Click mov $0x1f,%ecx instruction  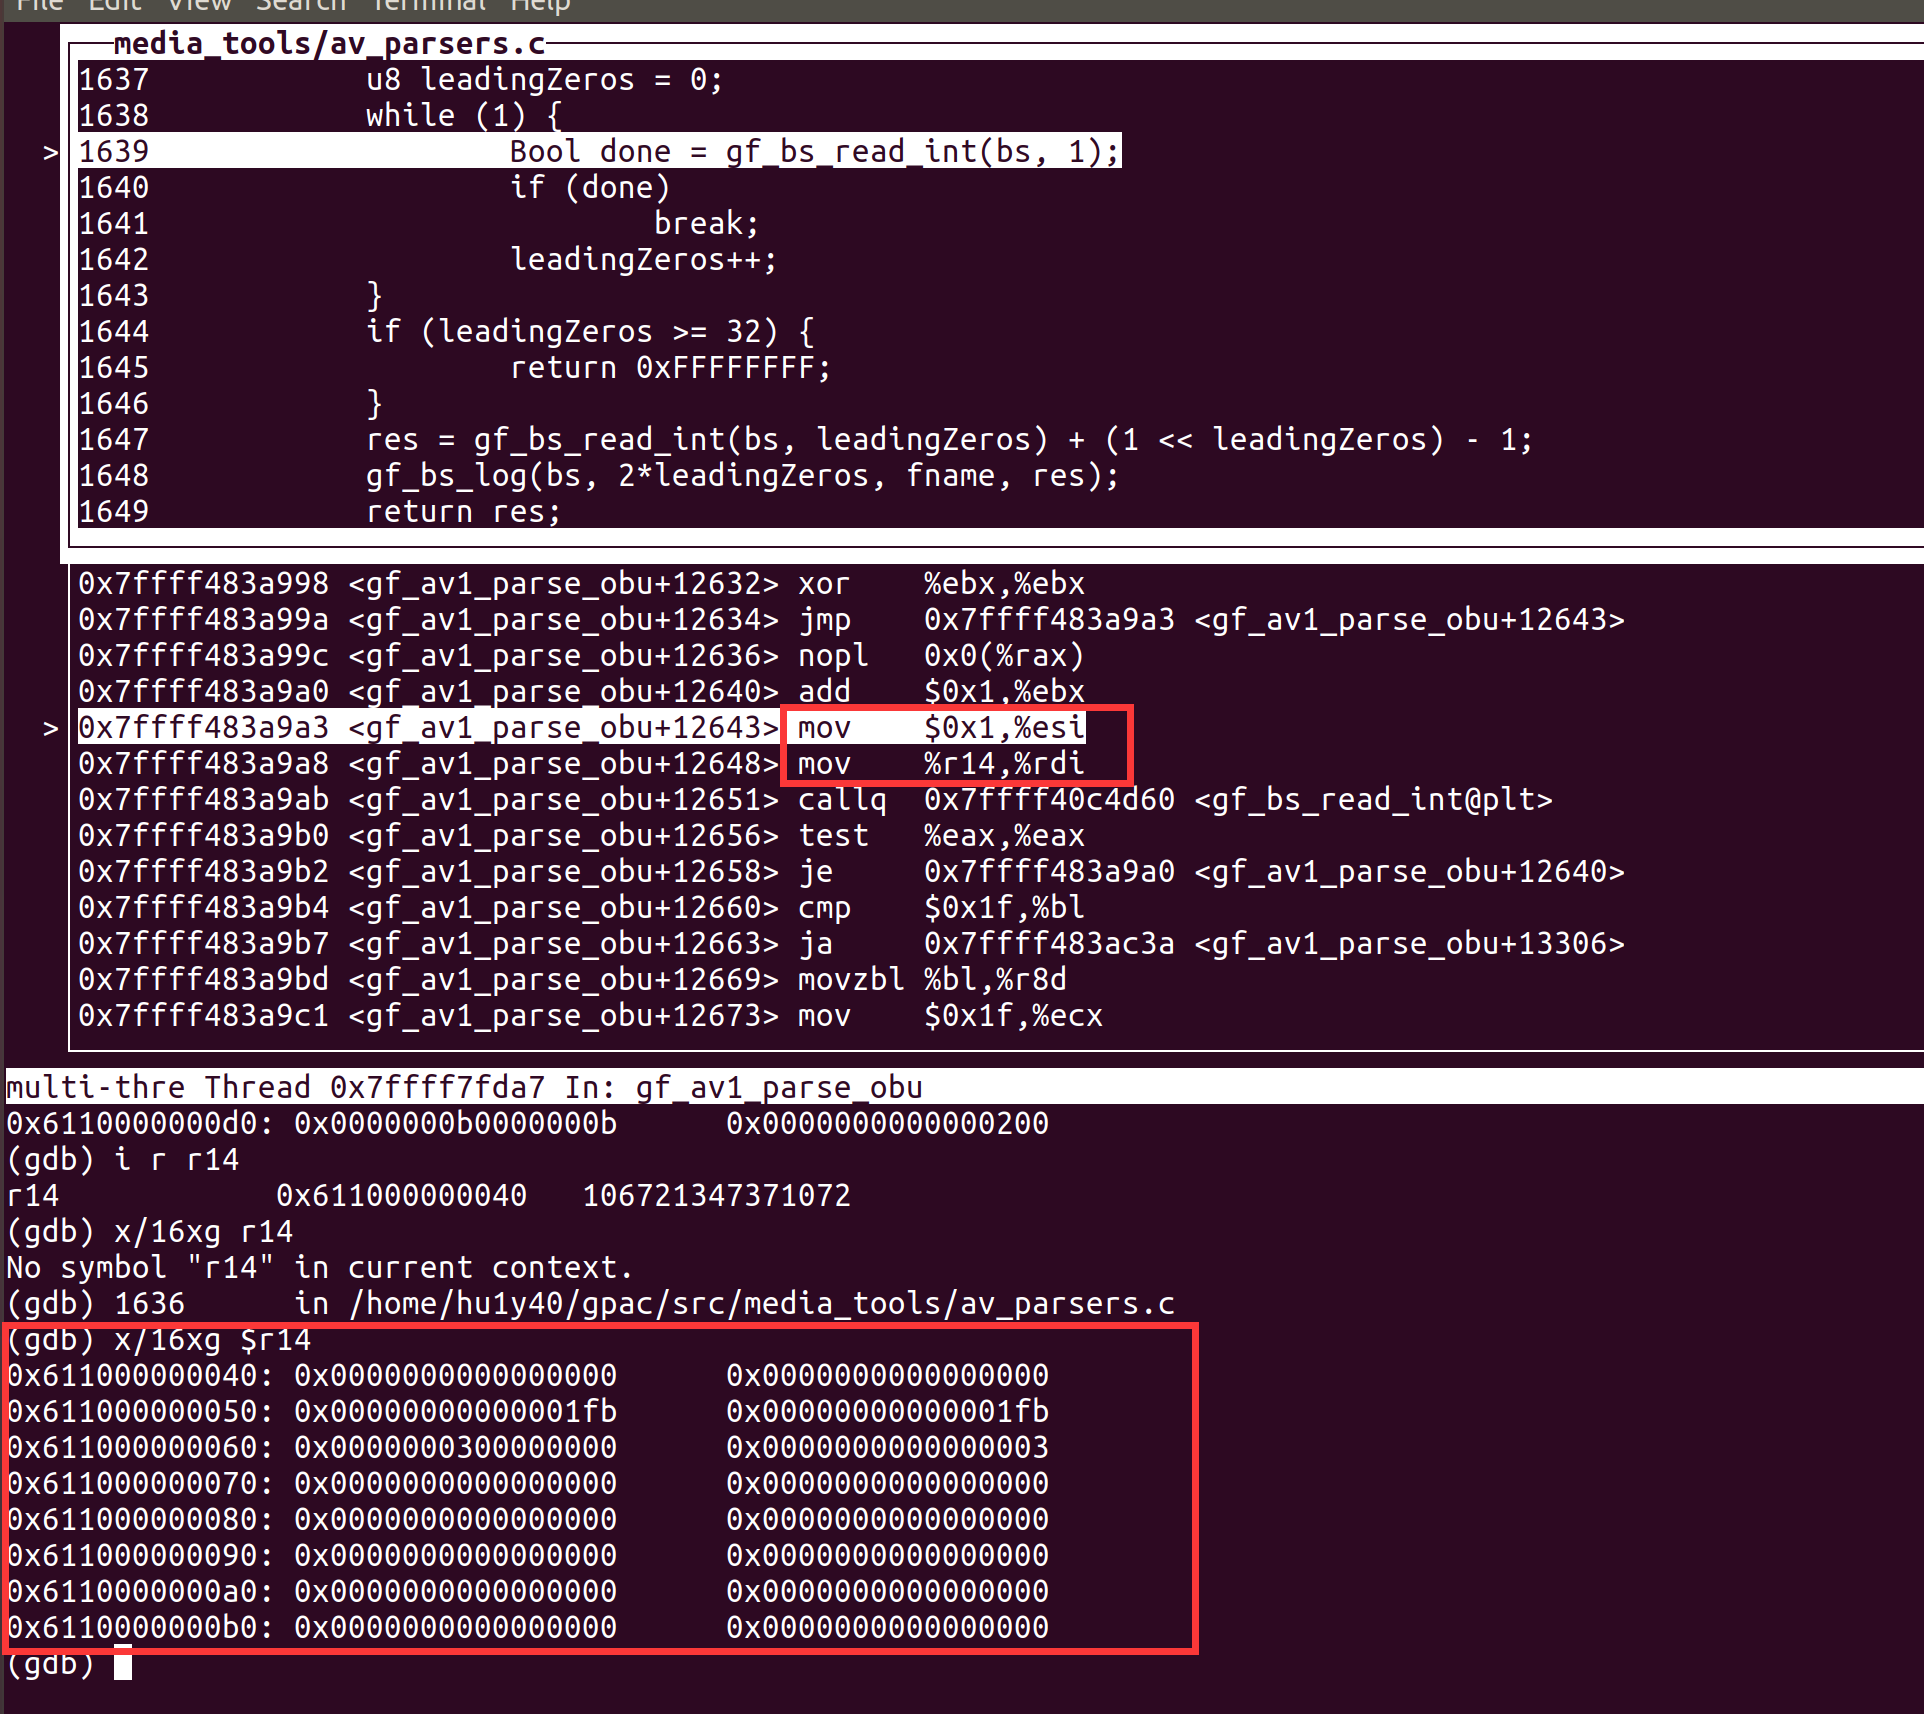point(590,1015)
